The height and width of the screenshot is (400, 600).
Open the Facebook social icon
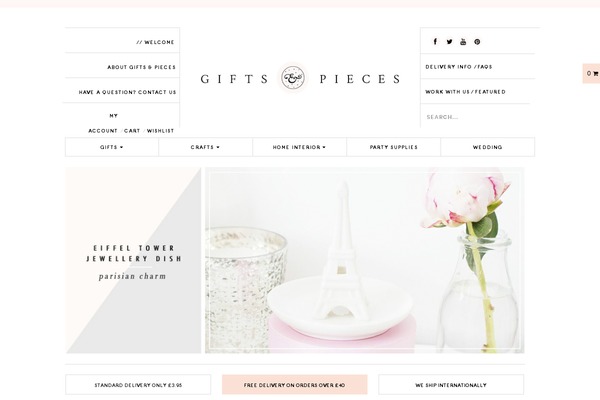click(x=435, y=41)
